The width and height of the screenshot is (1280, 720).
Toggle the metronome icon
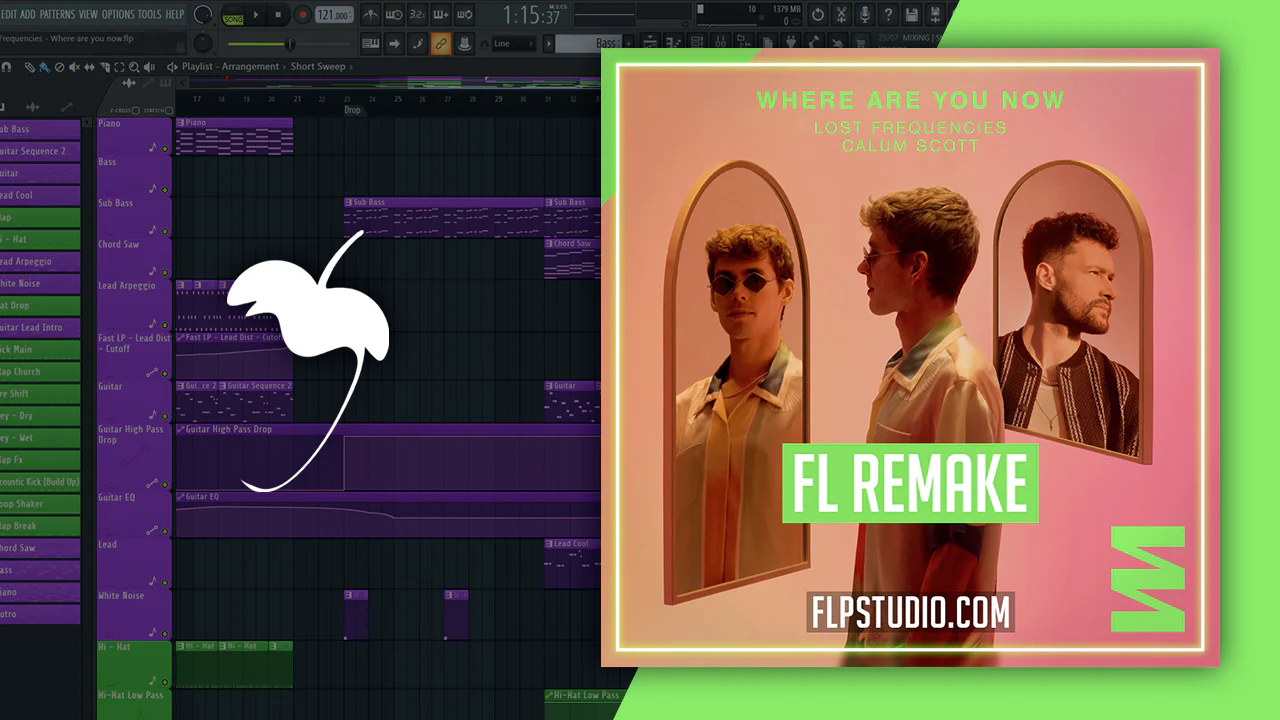coord(371,15)
